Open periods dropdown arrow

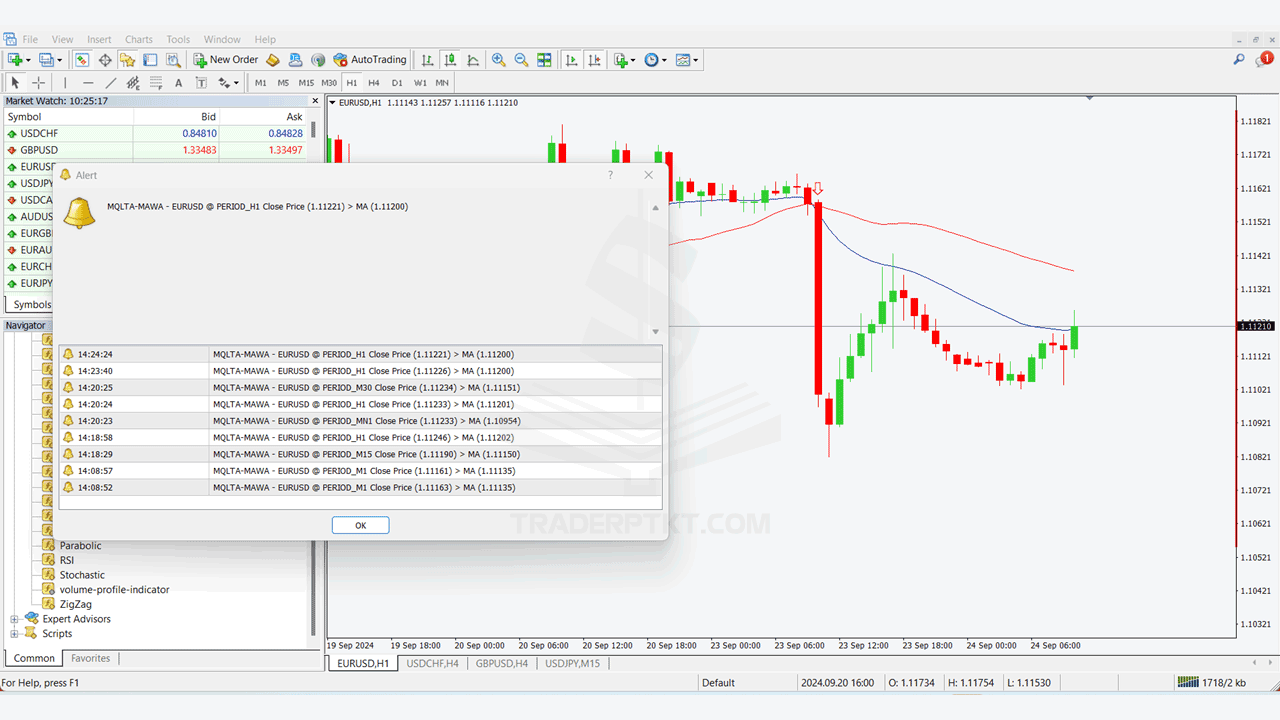click(664, 60)
